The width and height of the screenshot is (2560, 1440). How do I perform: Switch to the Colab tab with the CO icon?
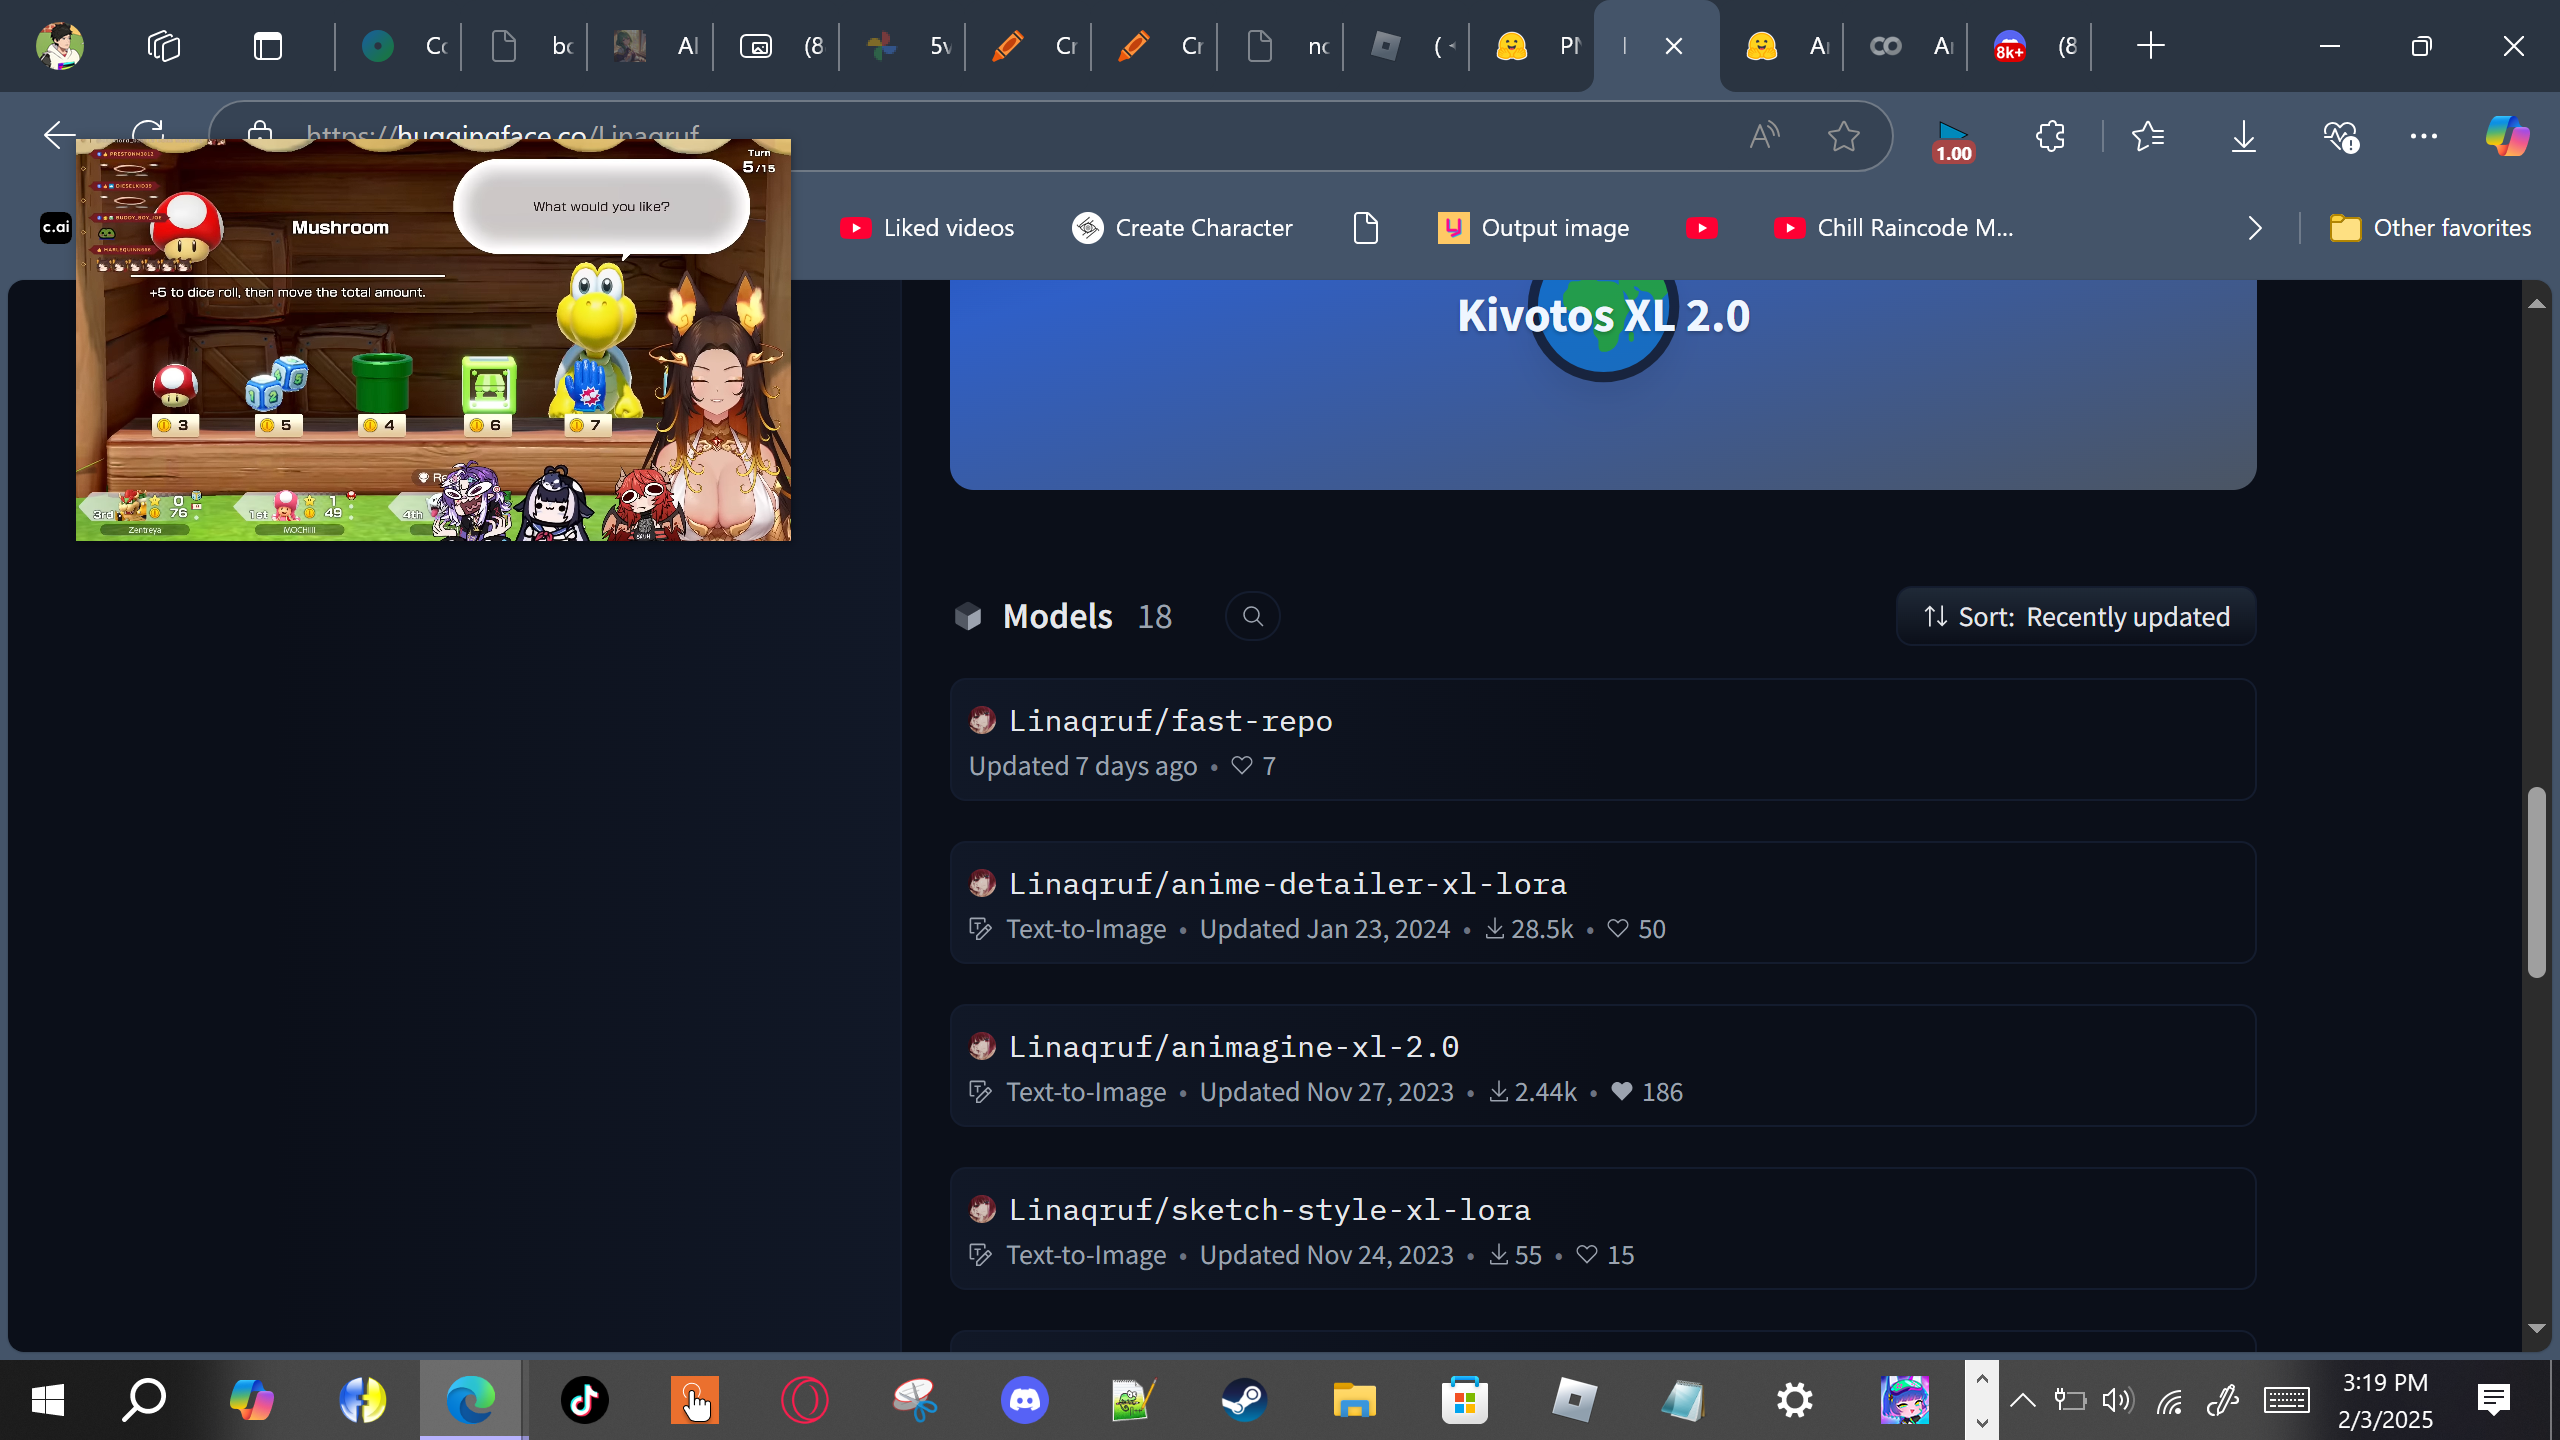1906,46
